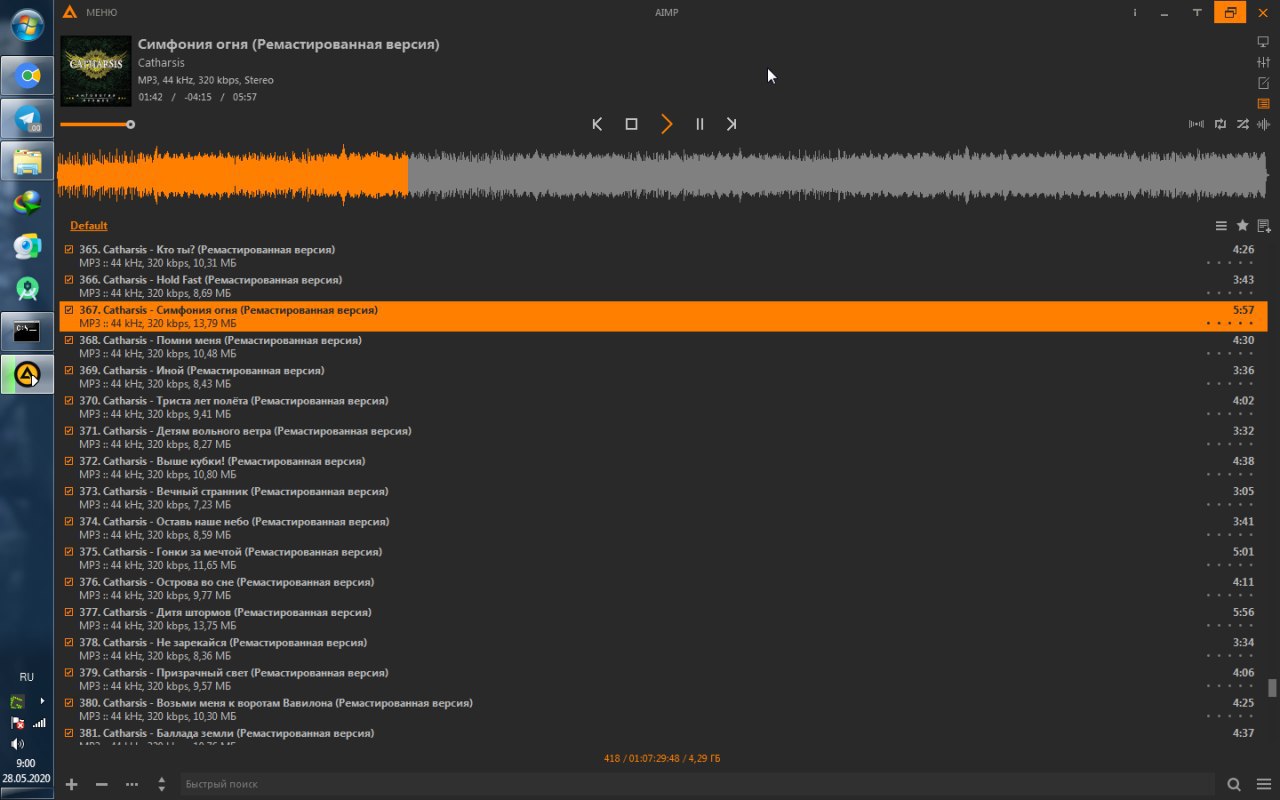Image resolution: width=1280 pixels, height=800 pixels.
Task: Select track 380 Возьми меня к воротам Вавилона
Action: tap(663, 709)
